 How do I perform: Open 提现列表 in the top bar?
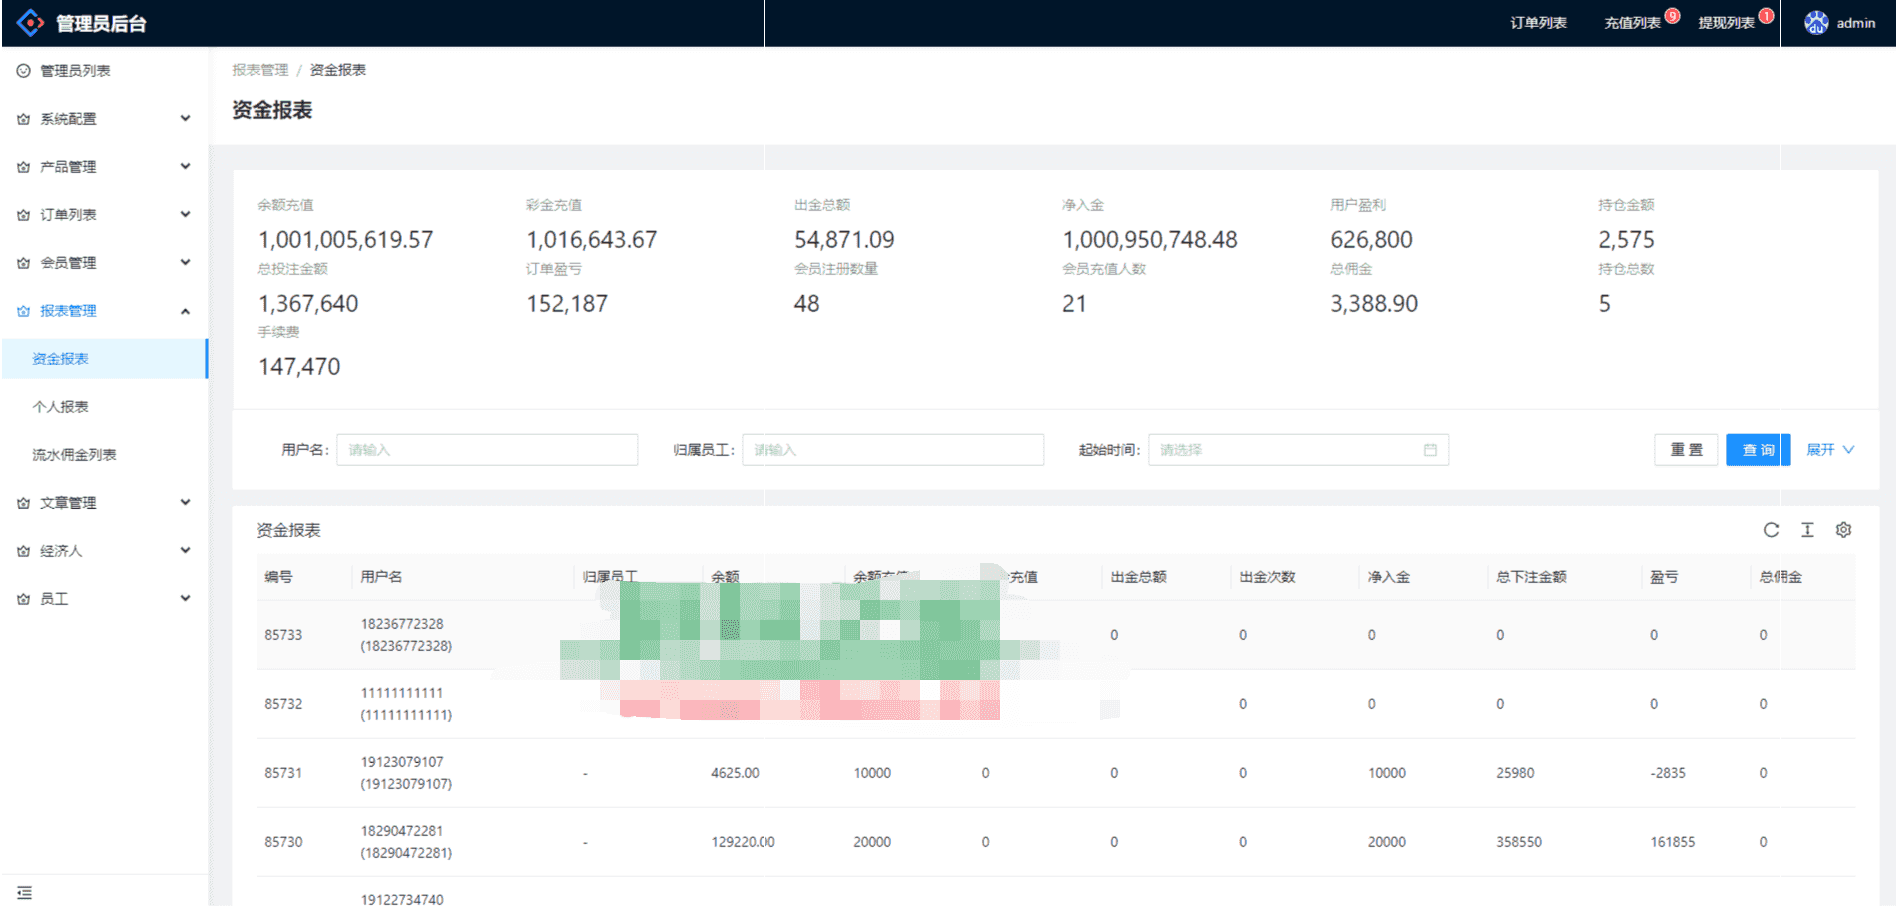(x=1726, y=23)
